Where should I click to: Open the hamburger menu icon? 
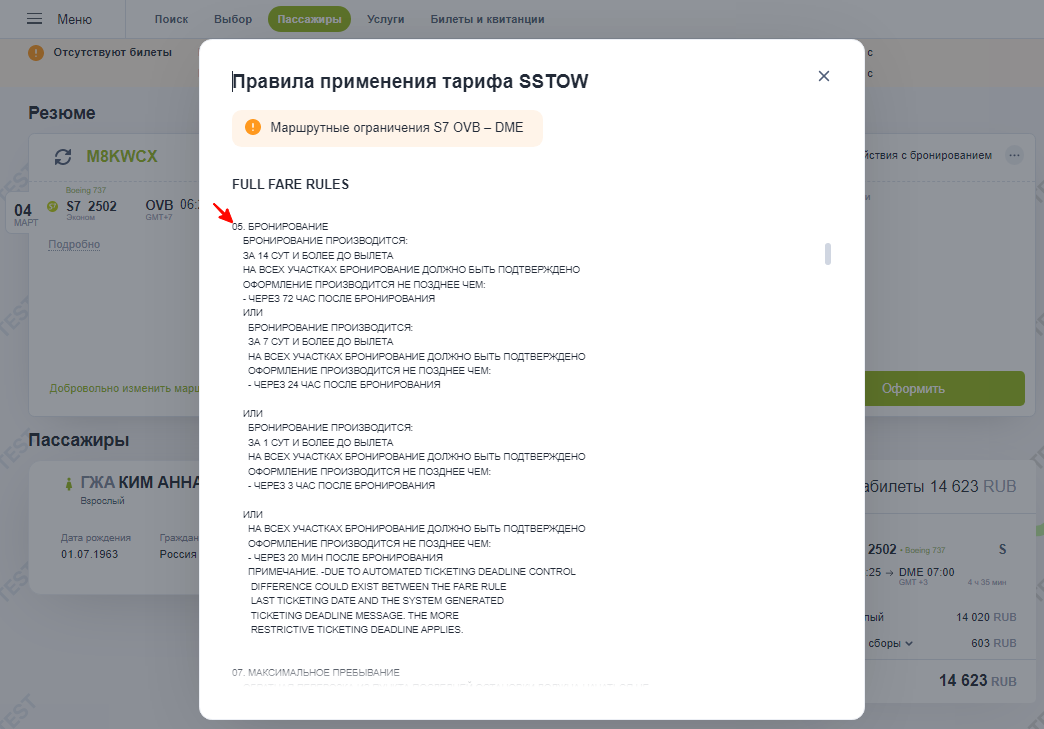click(x=34, y=19)
